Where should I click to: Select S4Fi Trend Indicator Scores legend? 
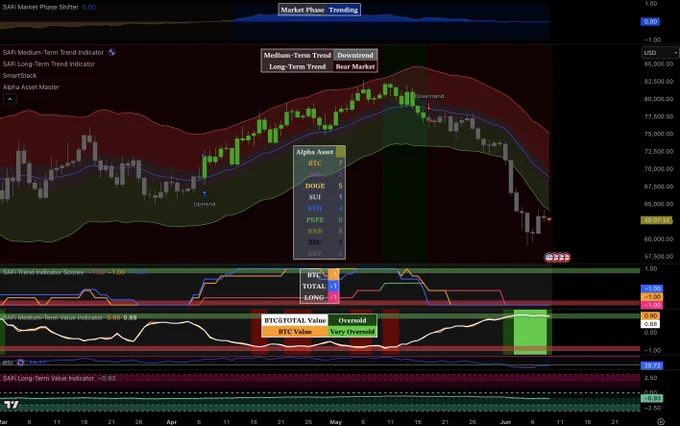tap(43, 272)
